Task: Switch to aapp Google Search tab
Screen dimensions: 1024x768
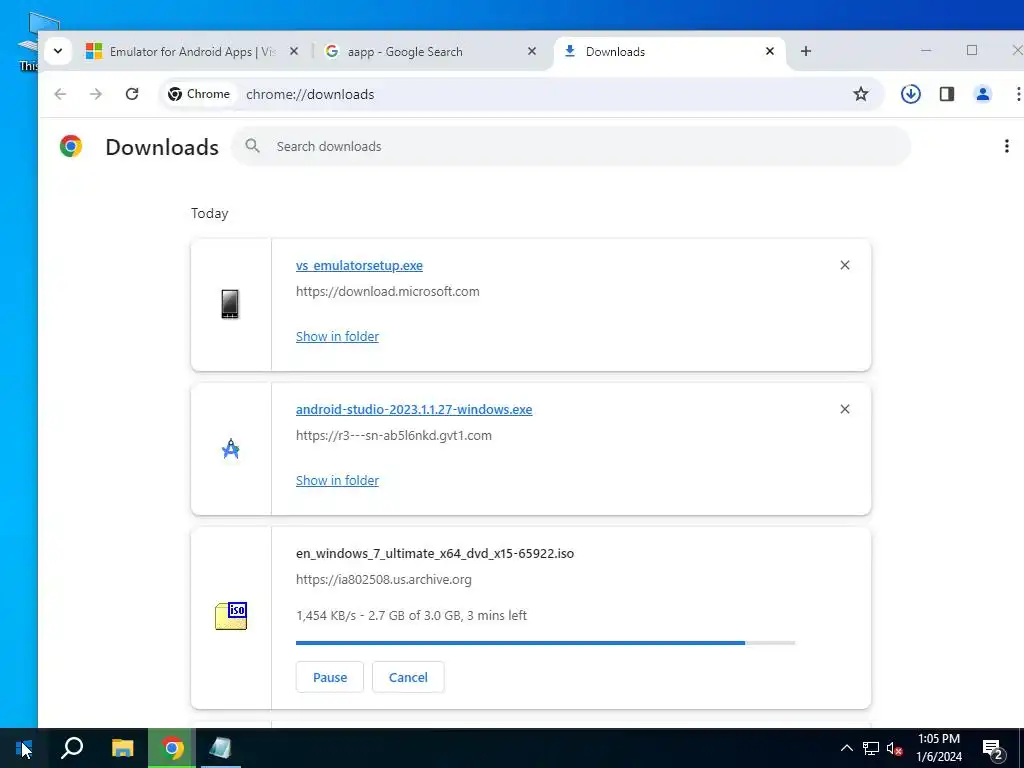Action: (x=431, y=52)
